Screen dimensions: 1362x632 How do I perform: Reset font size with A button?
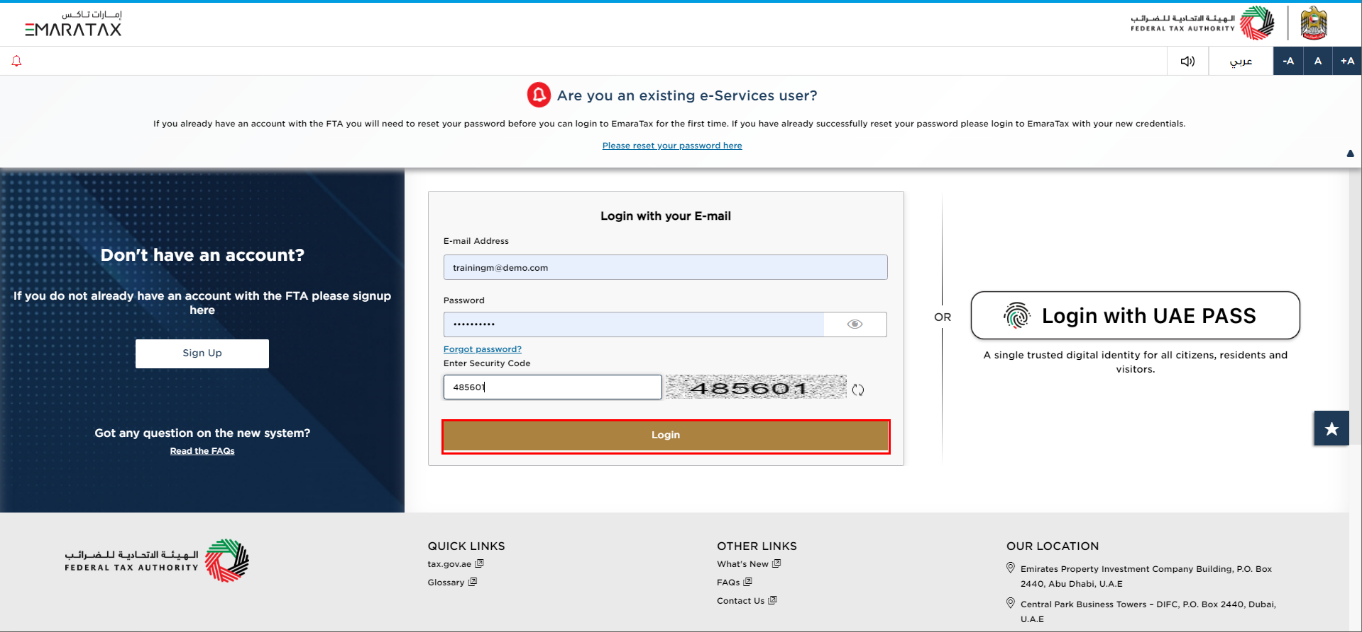click(1318, 61)
